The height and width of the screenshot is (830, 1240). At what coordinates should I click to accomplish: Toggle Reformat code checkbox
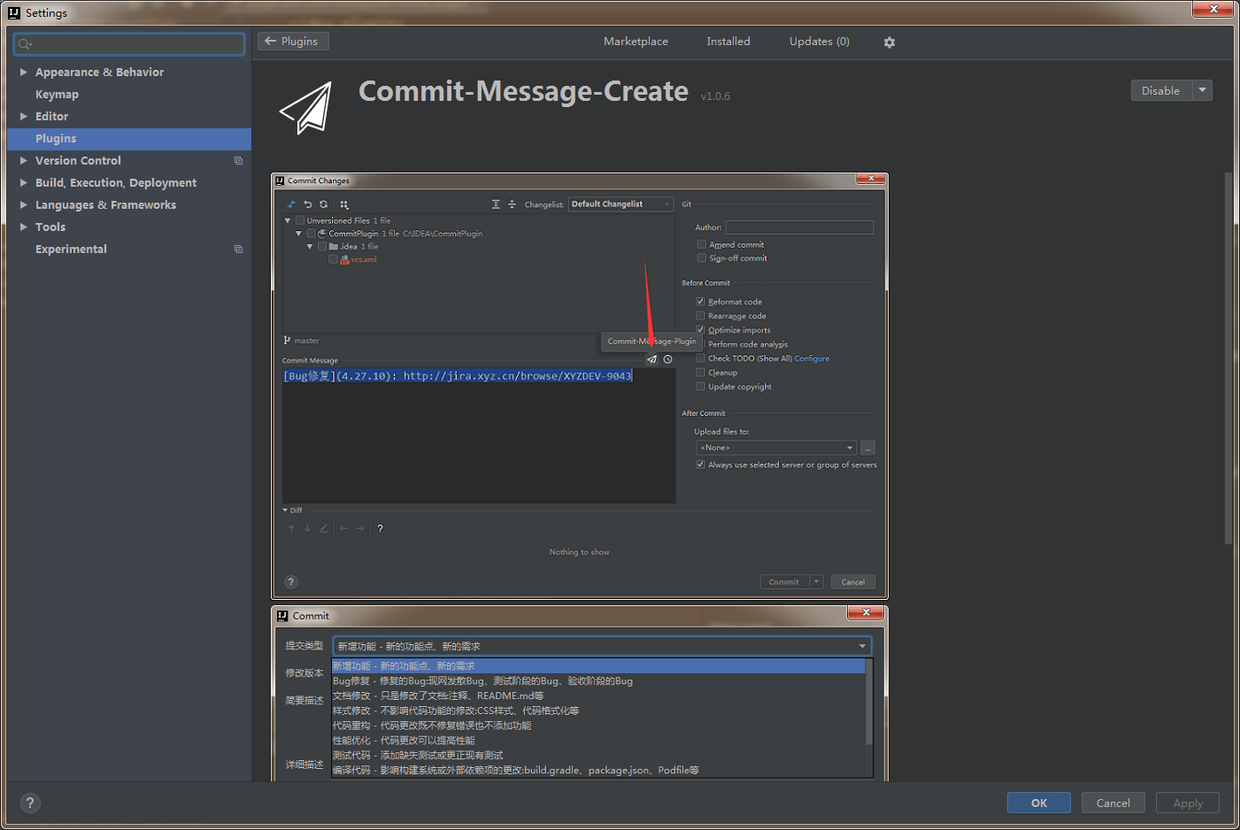pyautogui.click(x=701, y=301)
